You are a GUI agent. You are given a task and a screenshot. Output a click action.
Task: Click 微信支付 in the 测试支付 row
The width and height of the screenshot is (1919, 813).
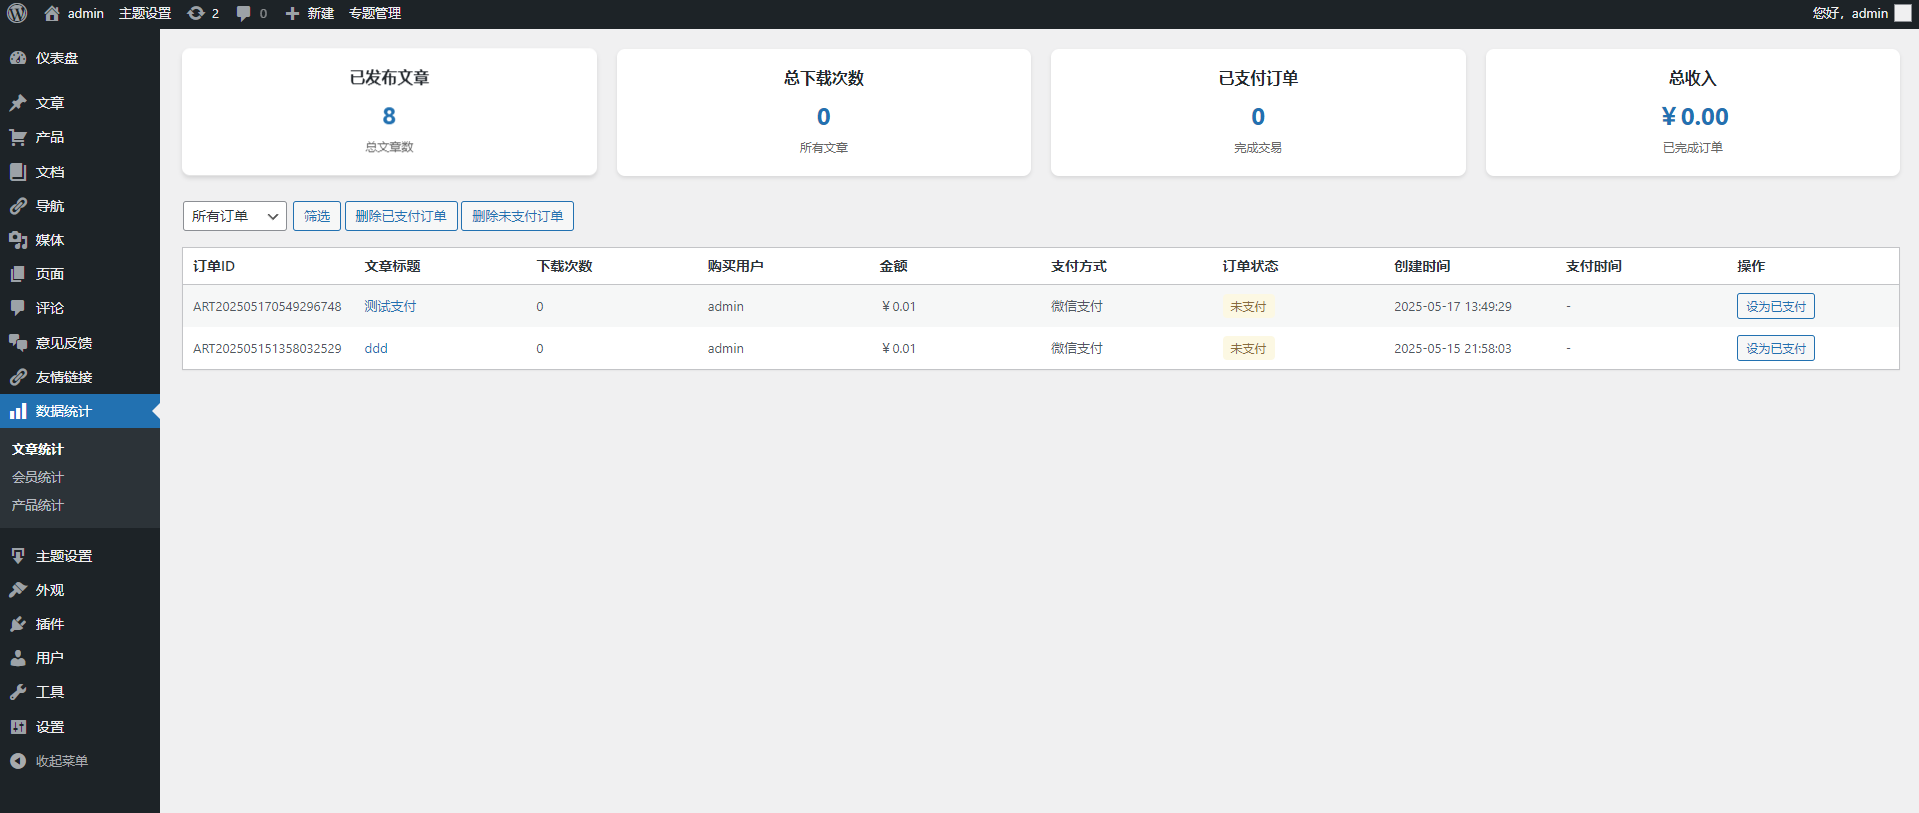[x=1077, y=306]
